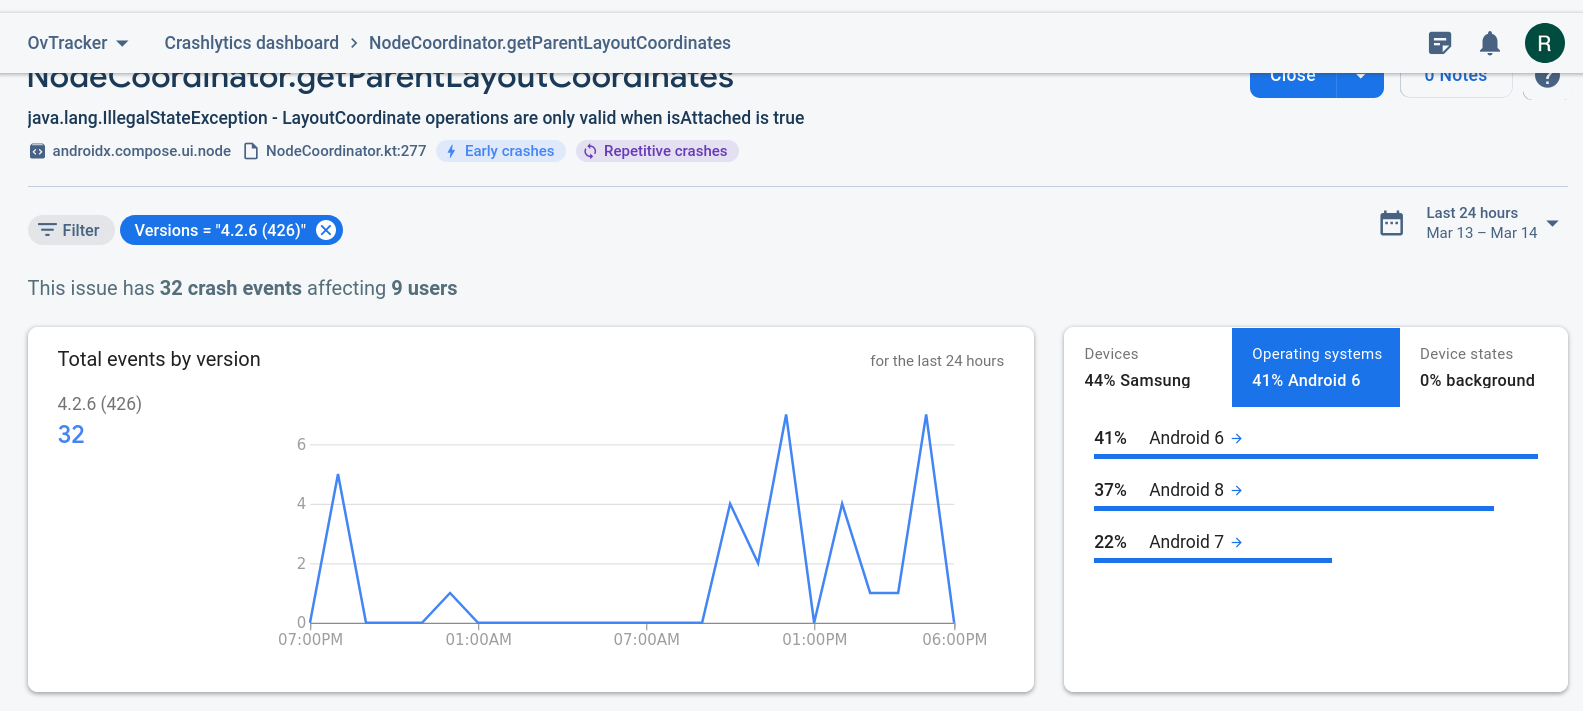1583x711 pixels.
Task: Remove the Versions 4.2.6 filter chip
Action: point(326,230)
